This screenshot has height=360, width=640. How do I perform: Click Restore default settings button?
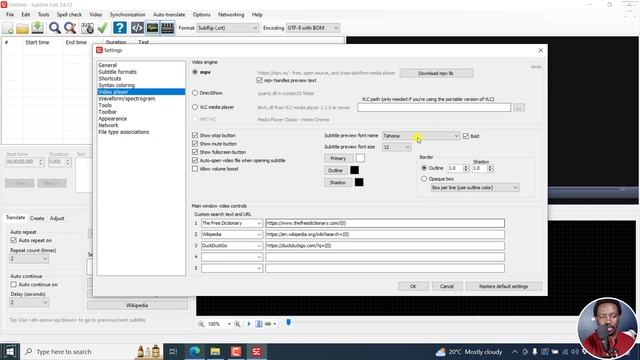[x=504, y=286]
